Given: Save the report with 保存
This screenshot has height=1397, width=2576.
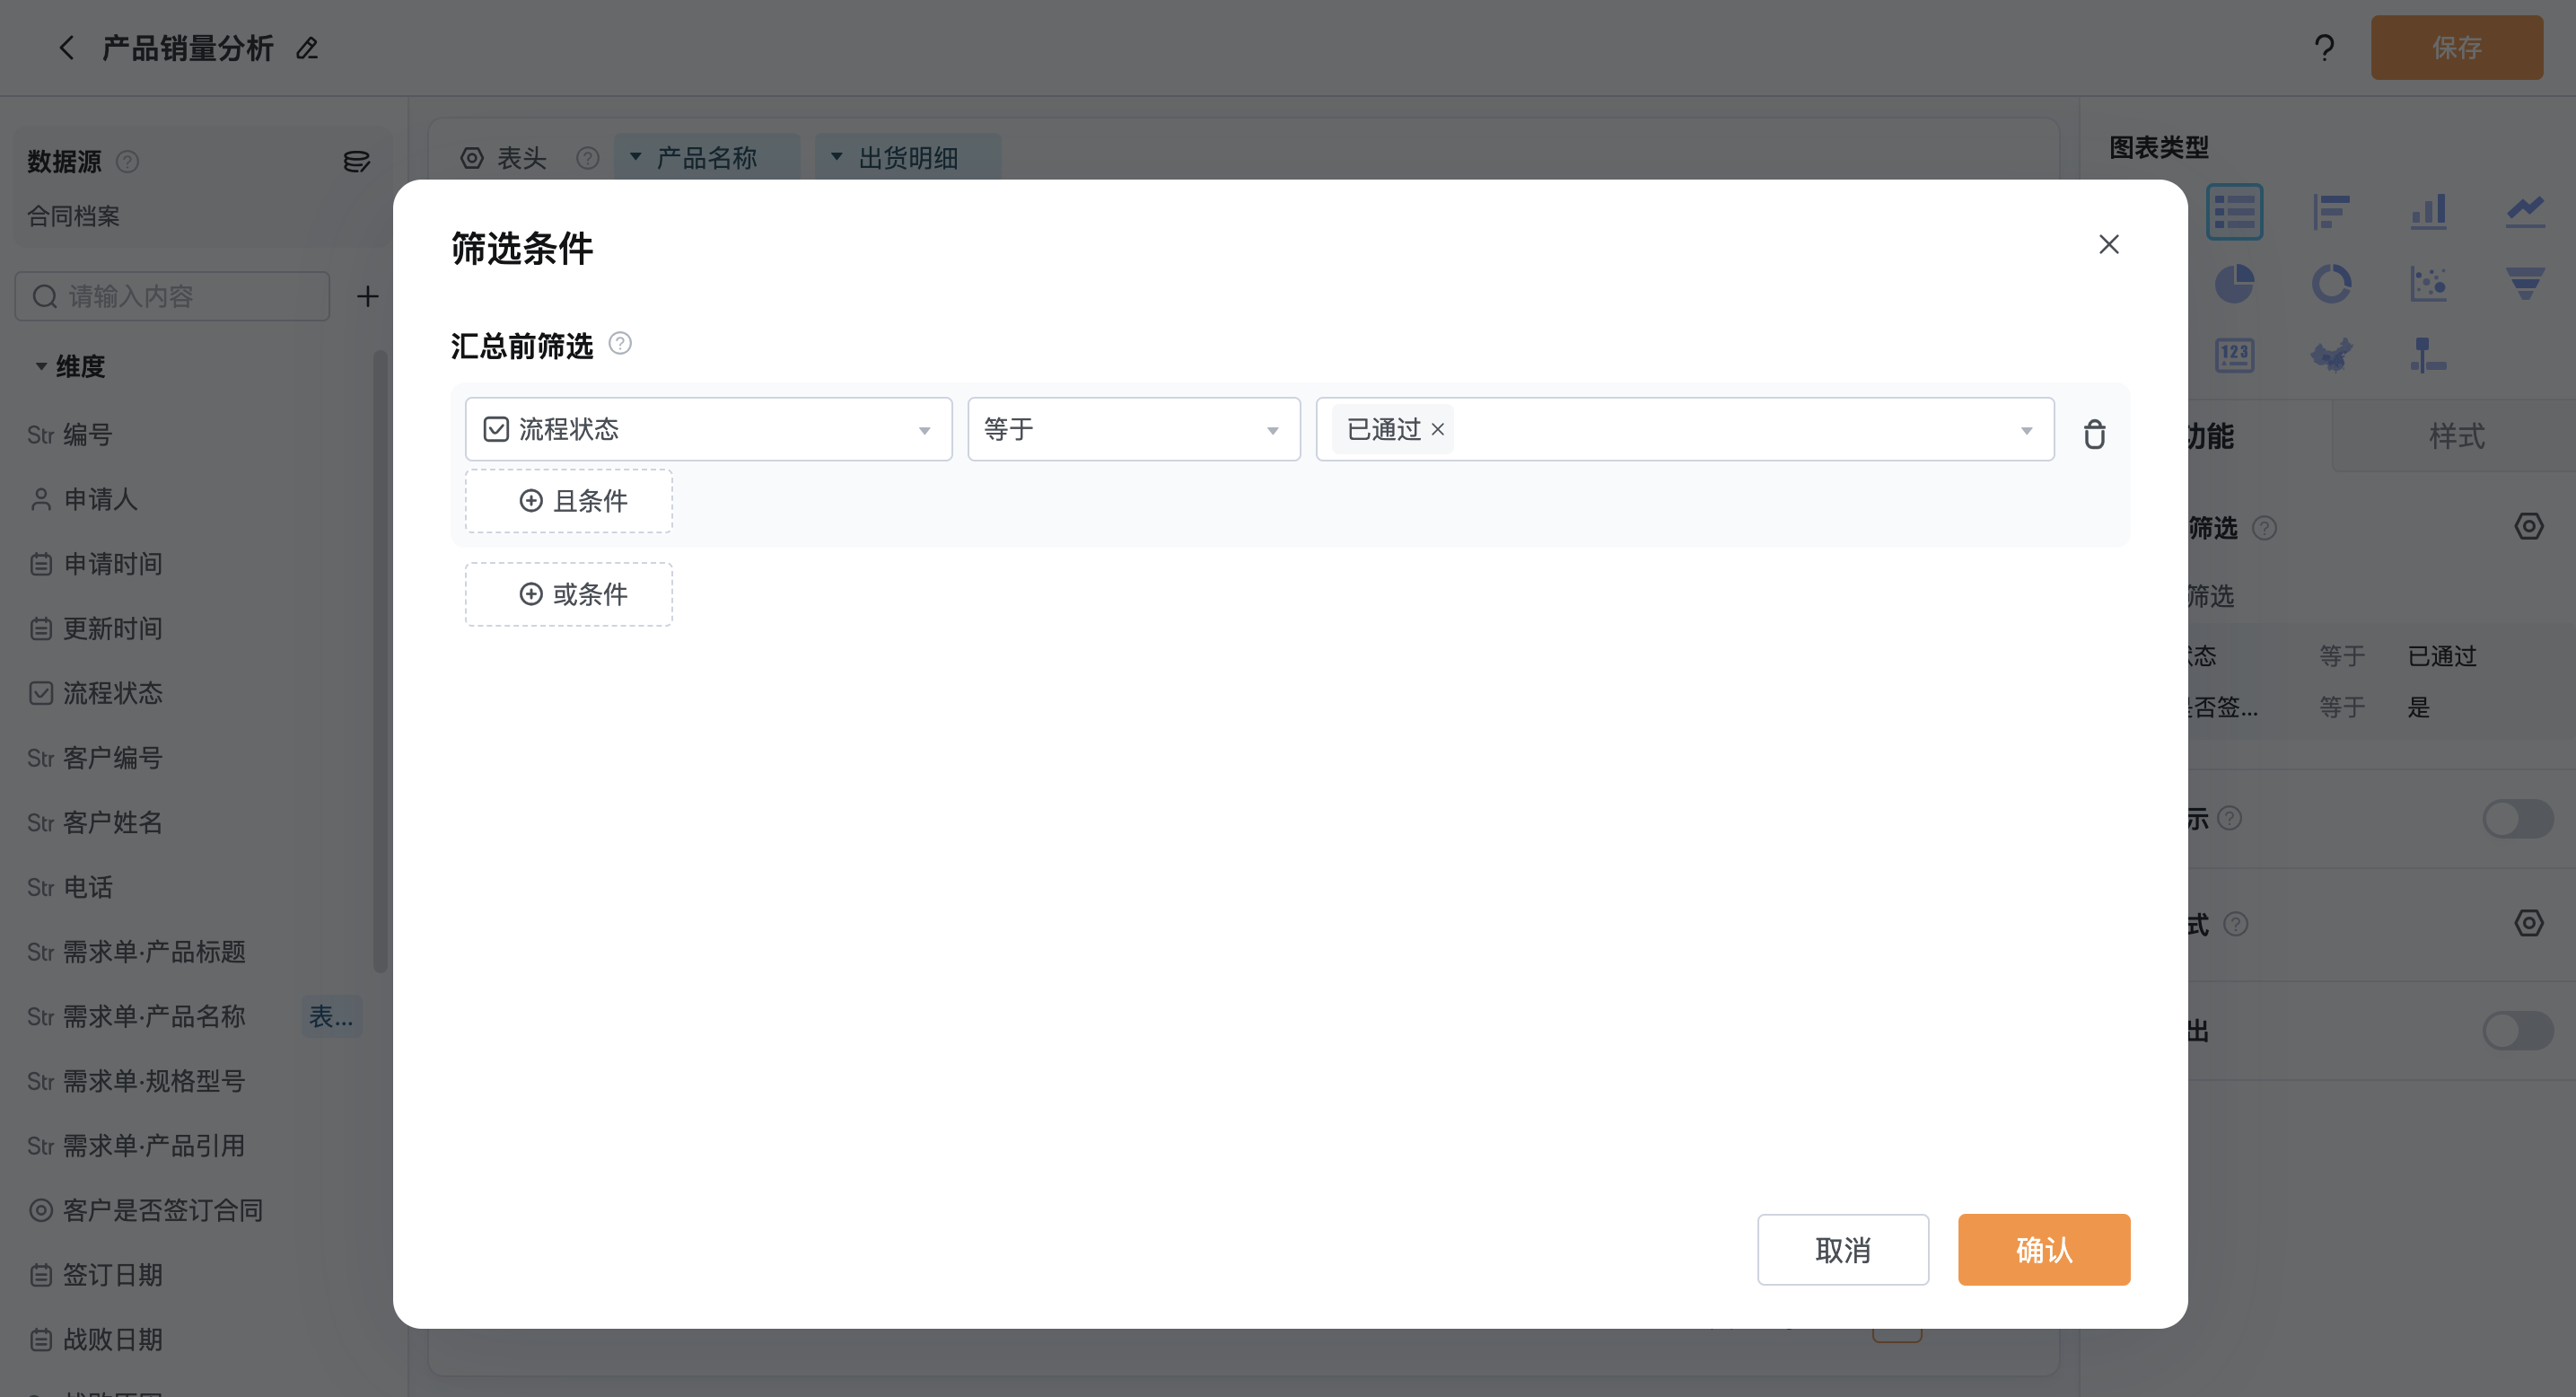Looking at the screenshot, I should pyautogui.click(x=2456, y=48).
